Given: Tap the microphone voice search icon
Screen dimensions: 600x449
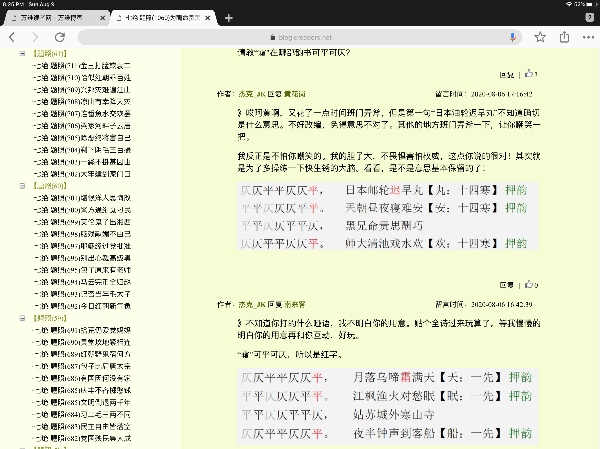Looking at the screenshot, I should point(513,37).
